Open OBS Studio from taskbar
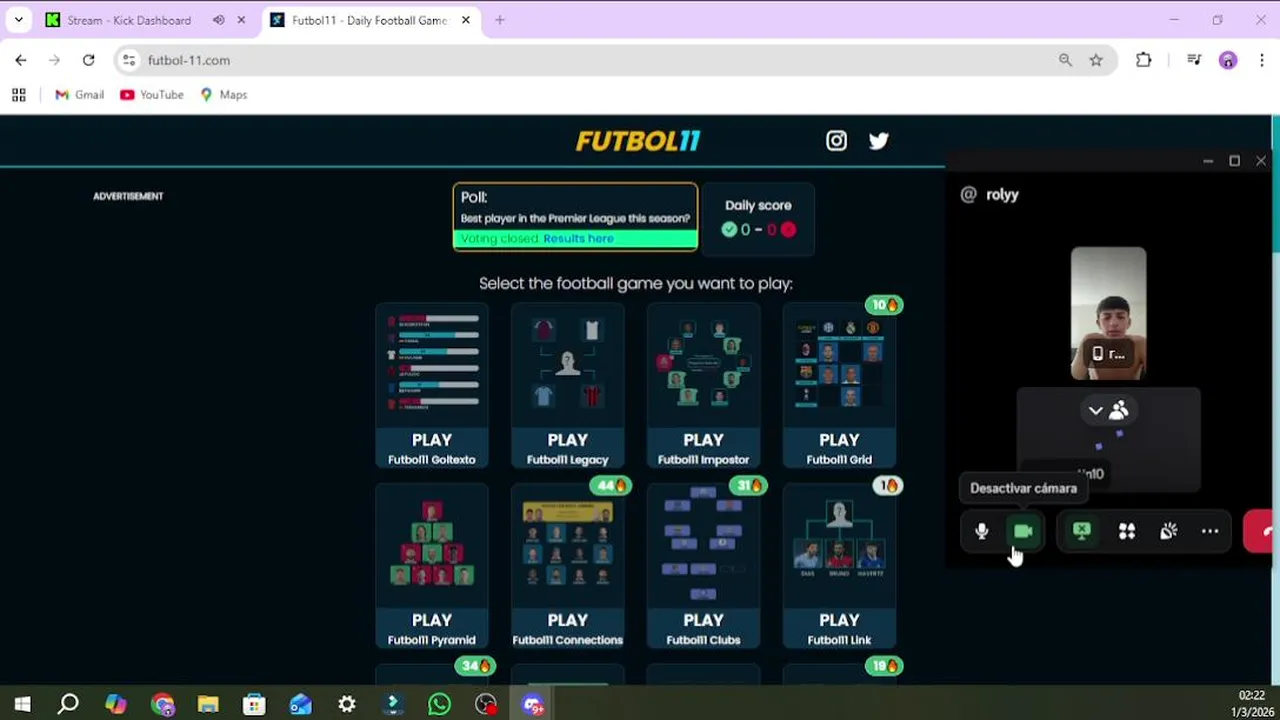This screenshot has height=720, width=1280. [x=486, y=705]
